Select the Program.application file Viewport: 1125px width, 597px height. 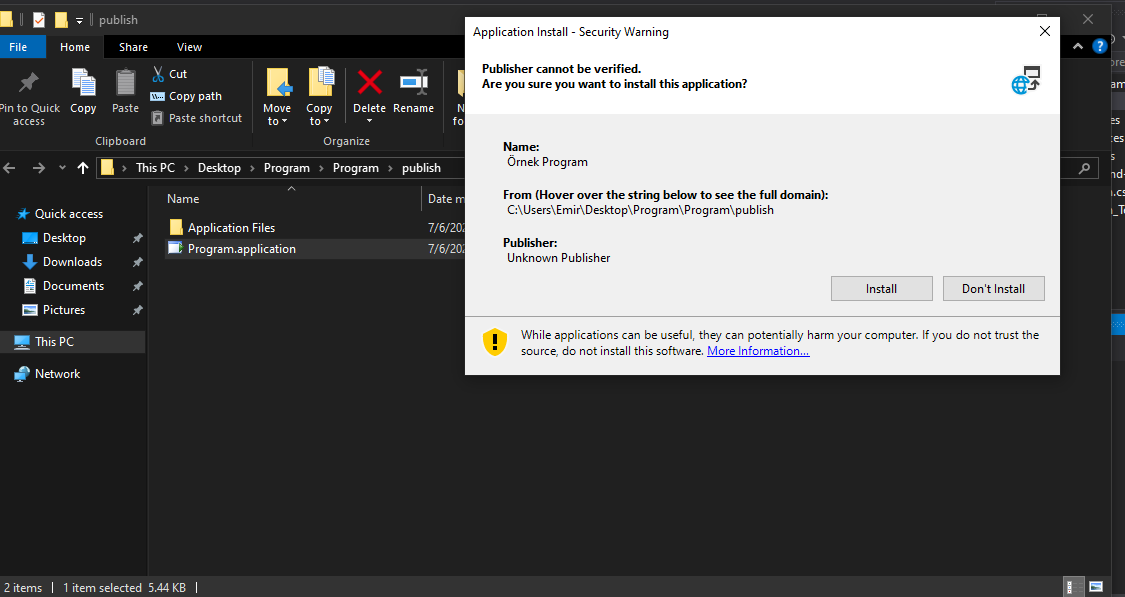click(x=242, y=249)
